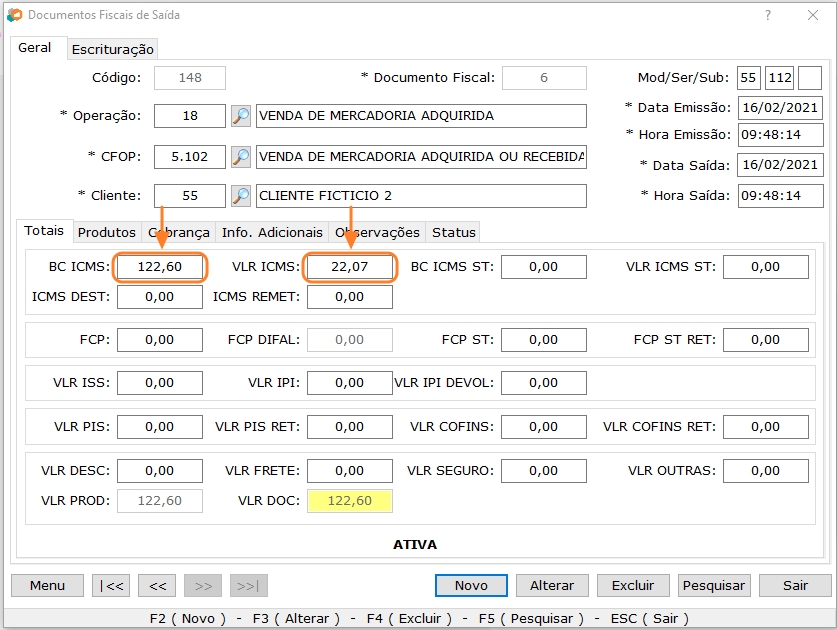This screenshot has width=837, height=630.
Task: Click the application icon in title bar
Action: point(14,15)
